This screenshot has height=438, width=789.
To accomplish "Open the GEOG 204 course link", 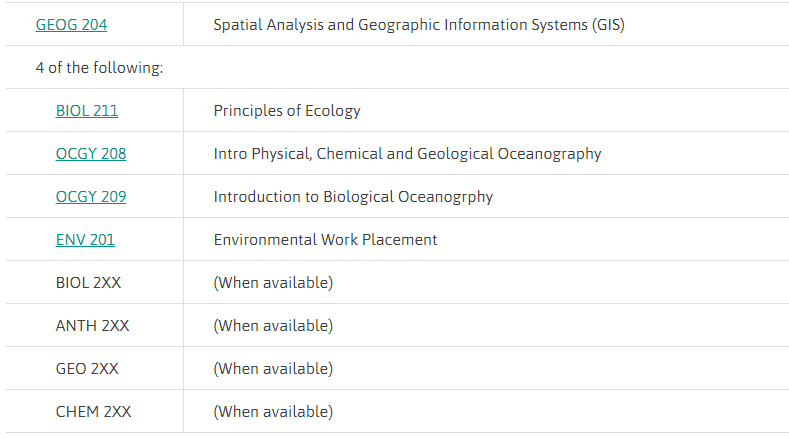I will [x=71, y=25].
